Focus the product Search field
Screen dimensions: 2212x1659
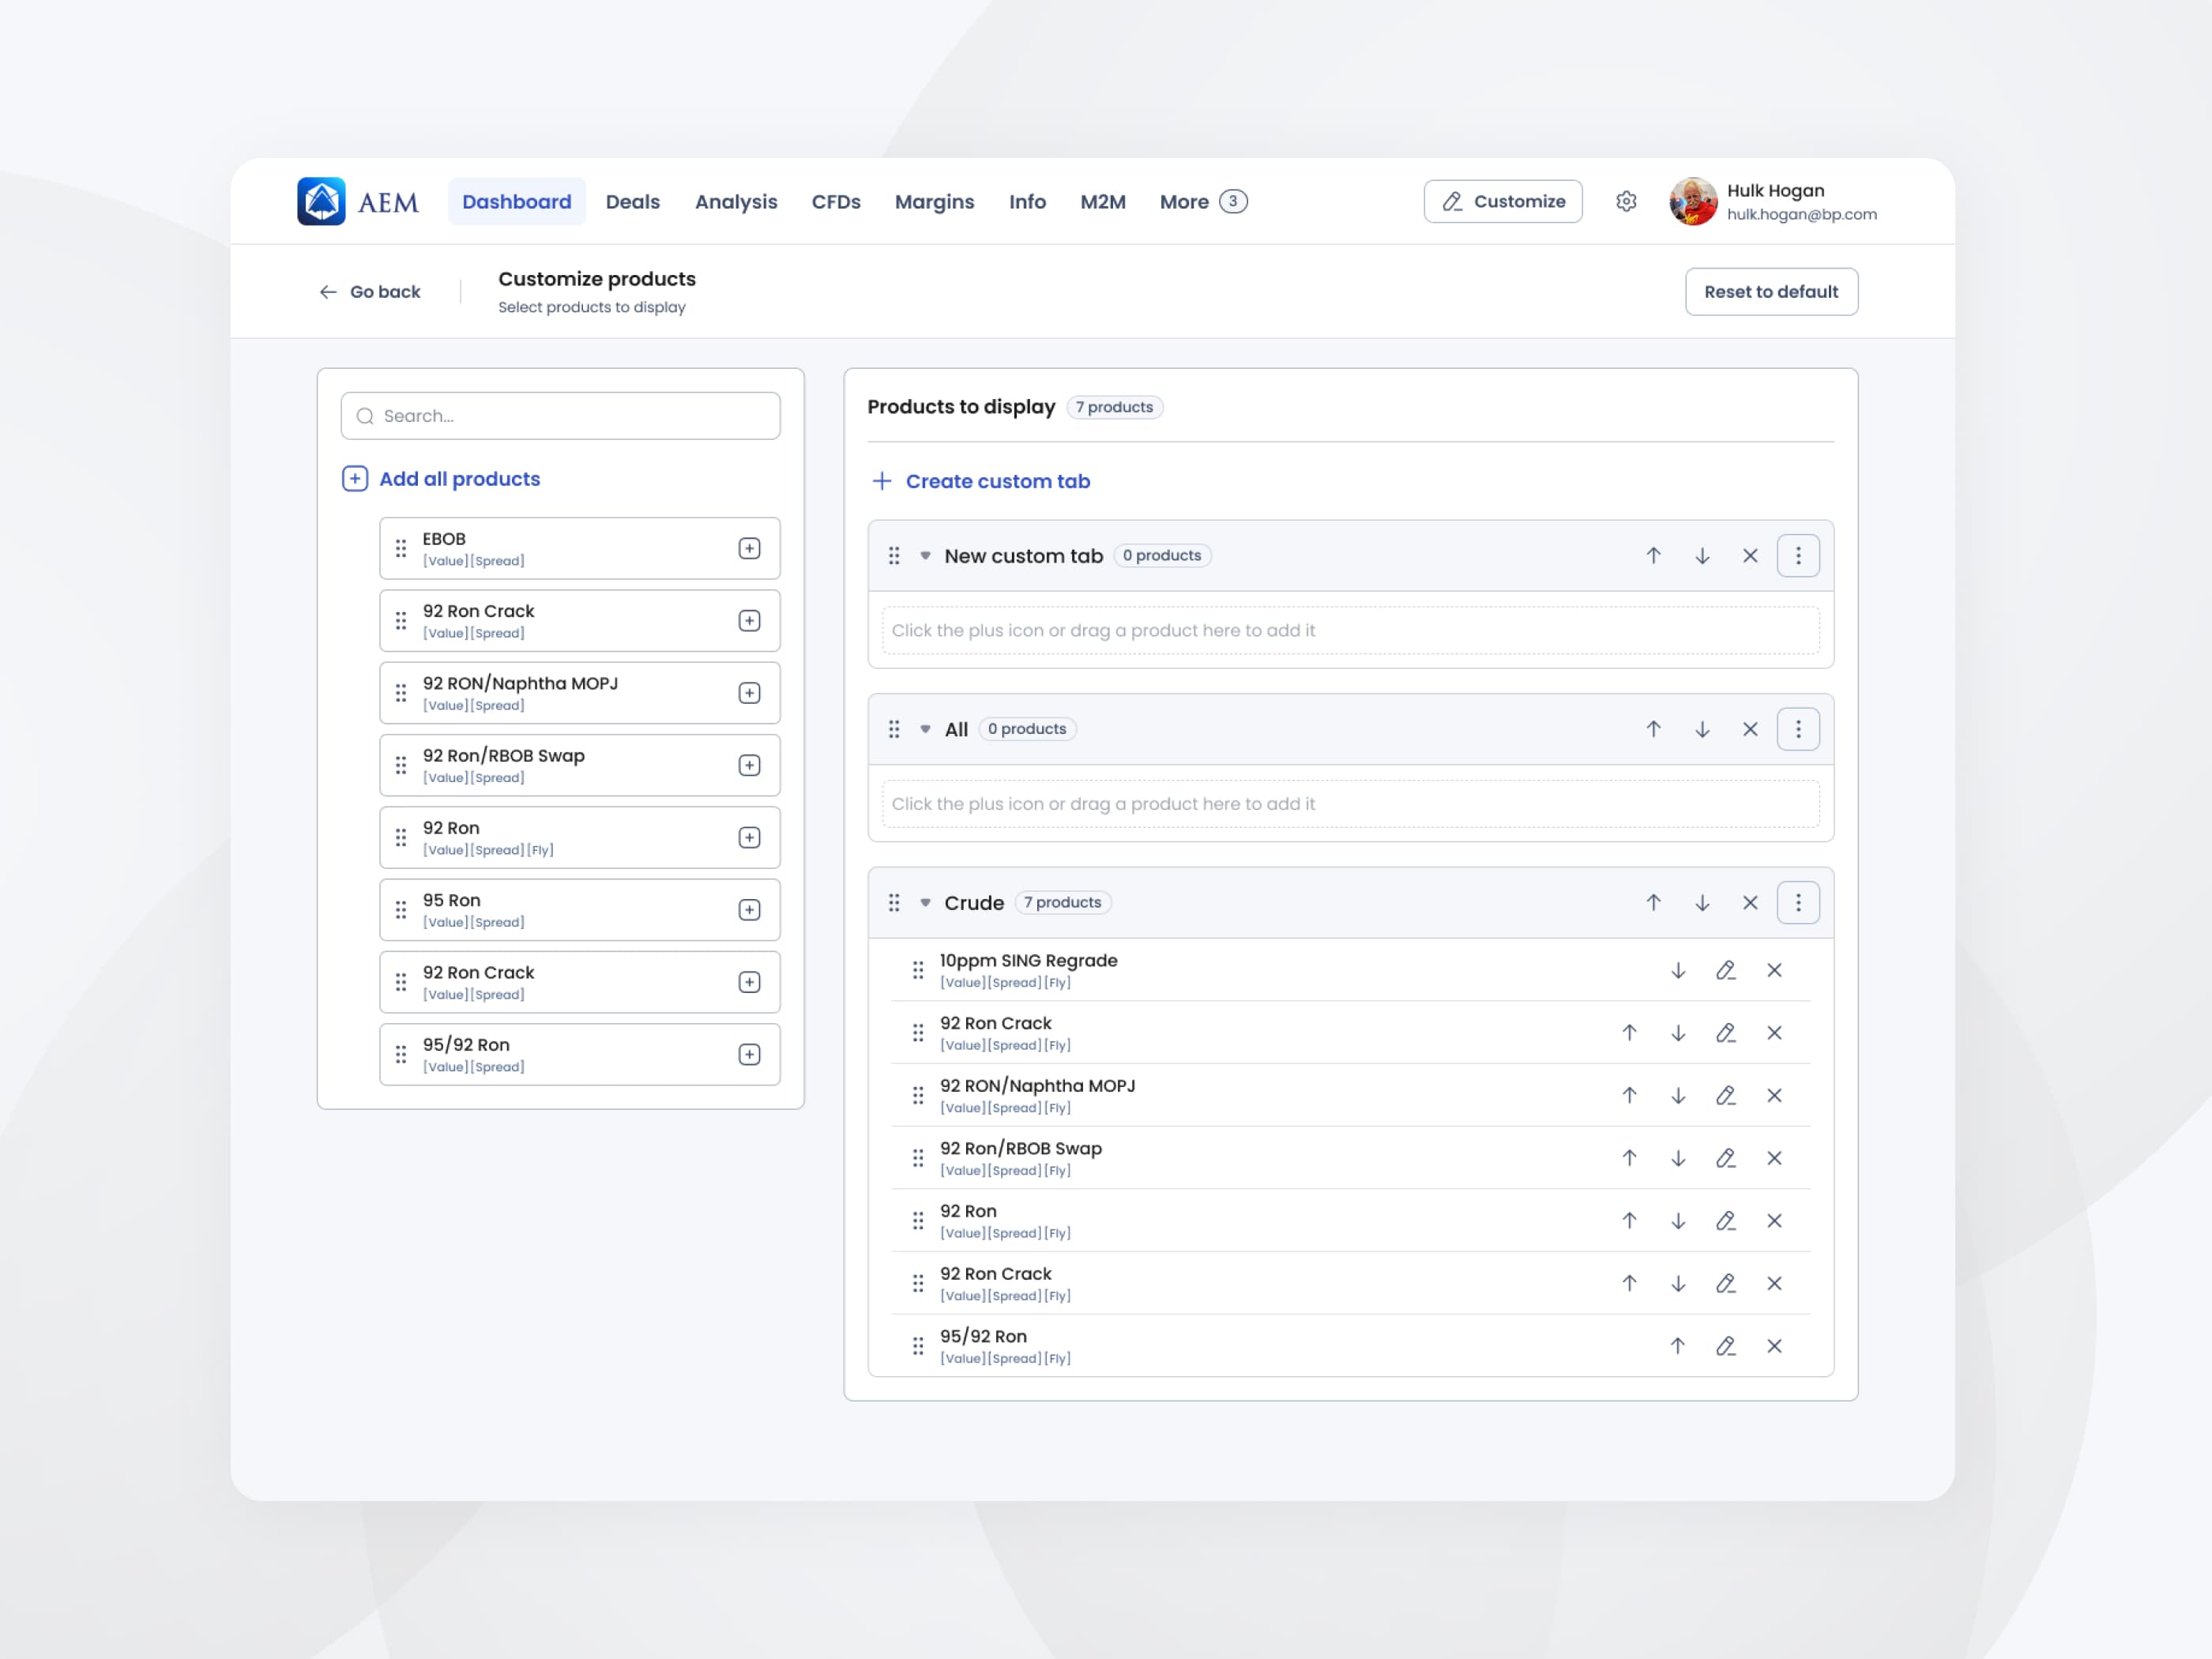560,415
